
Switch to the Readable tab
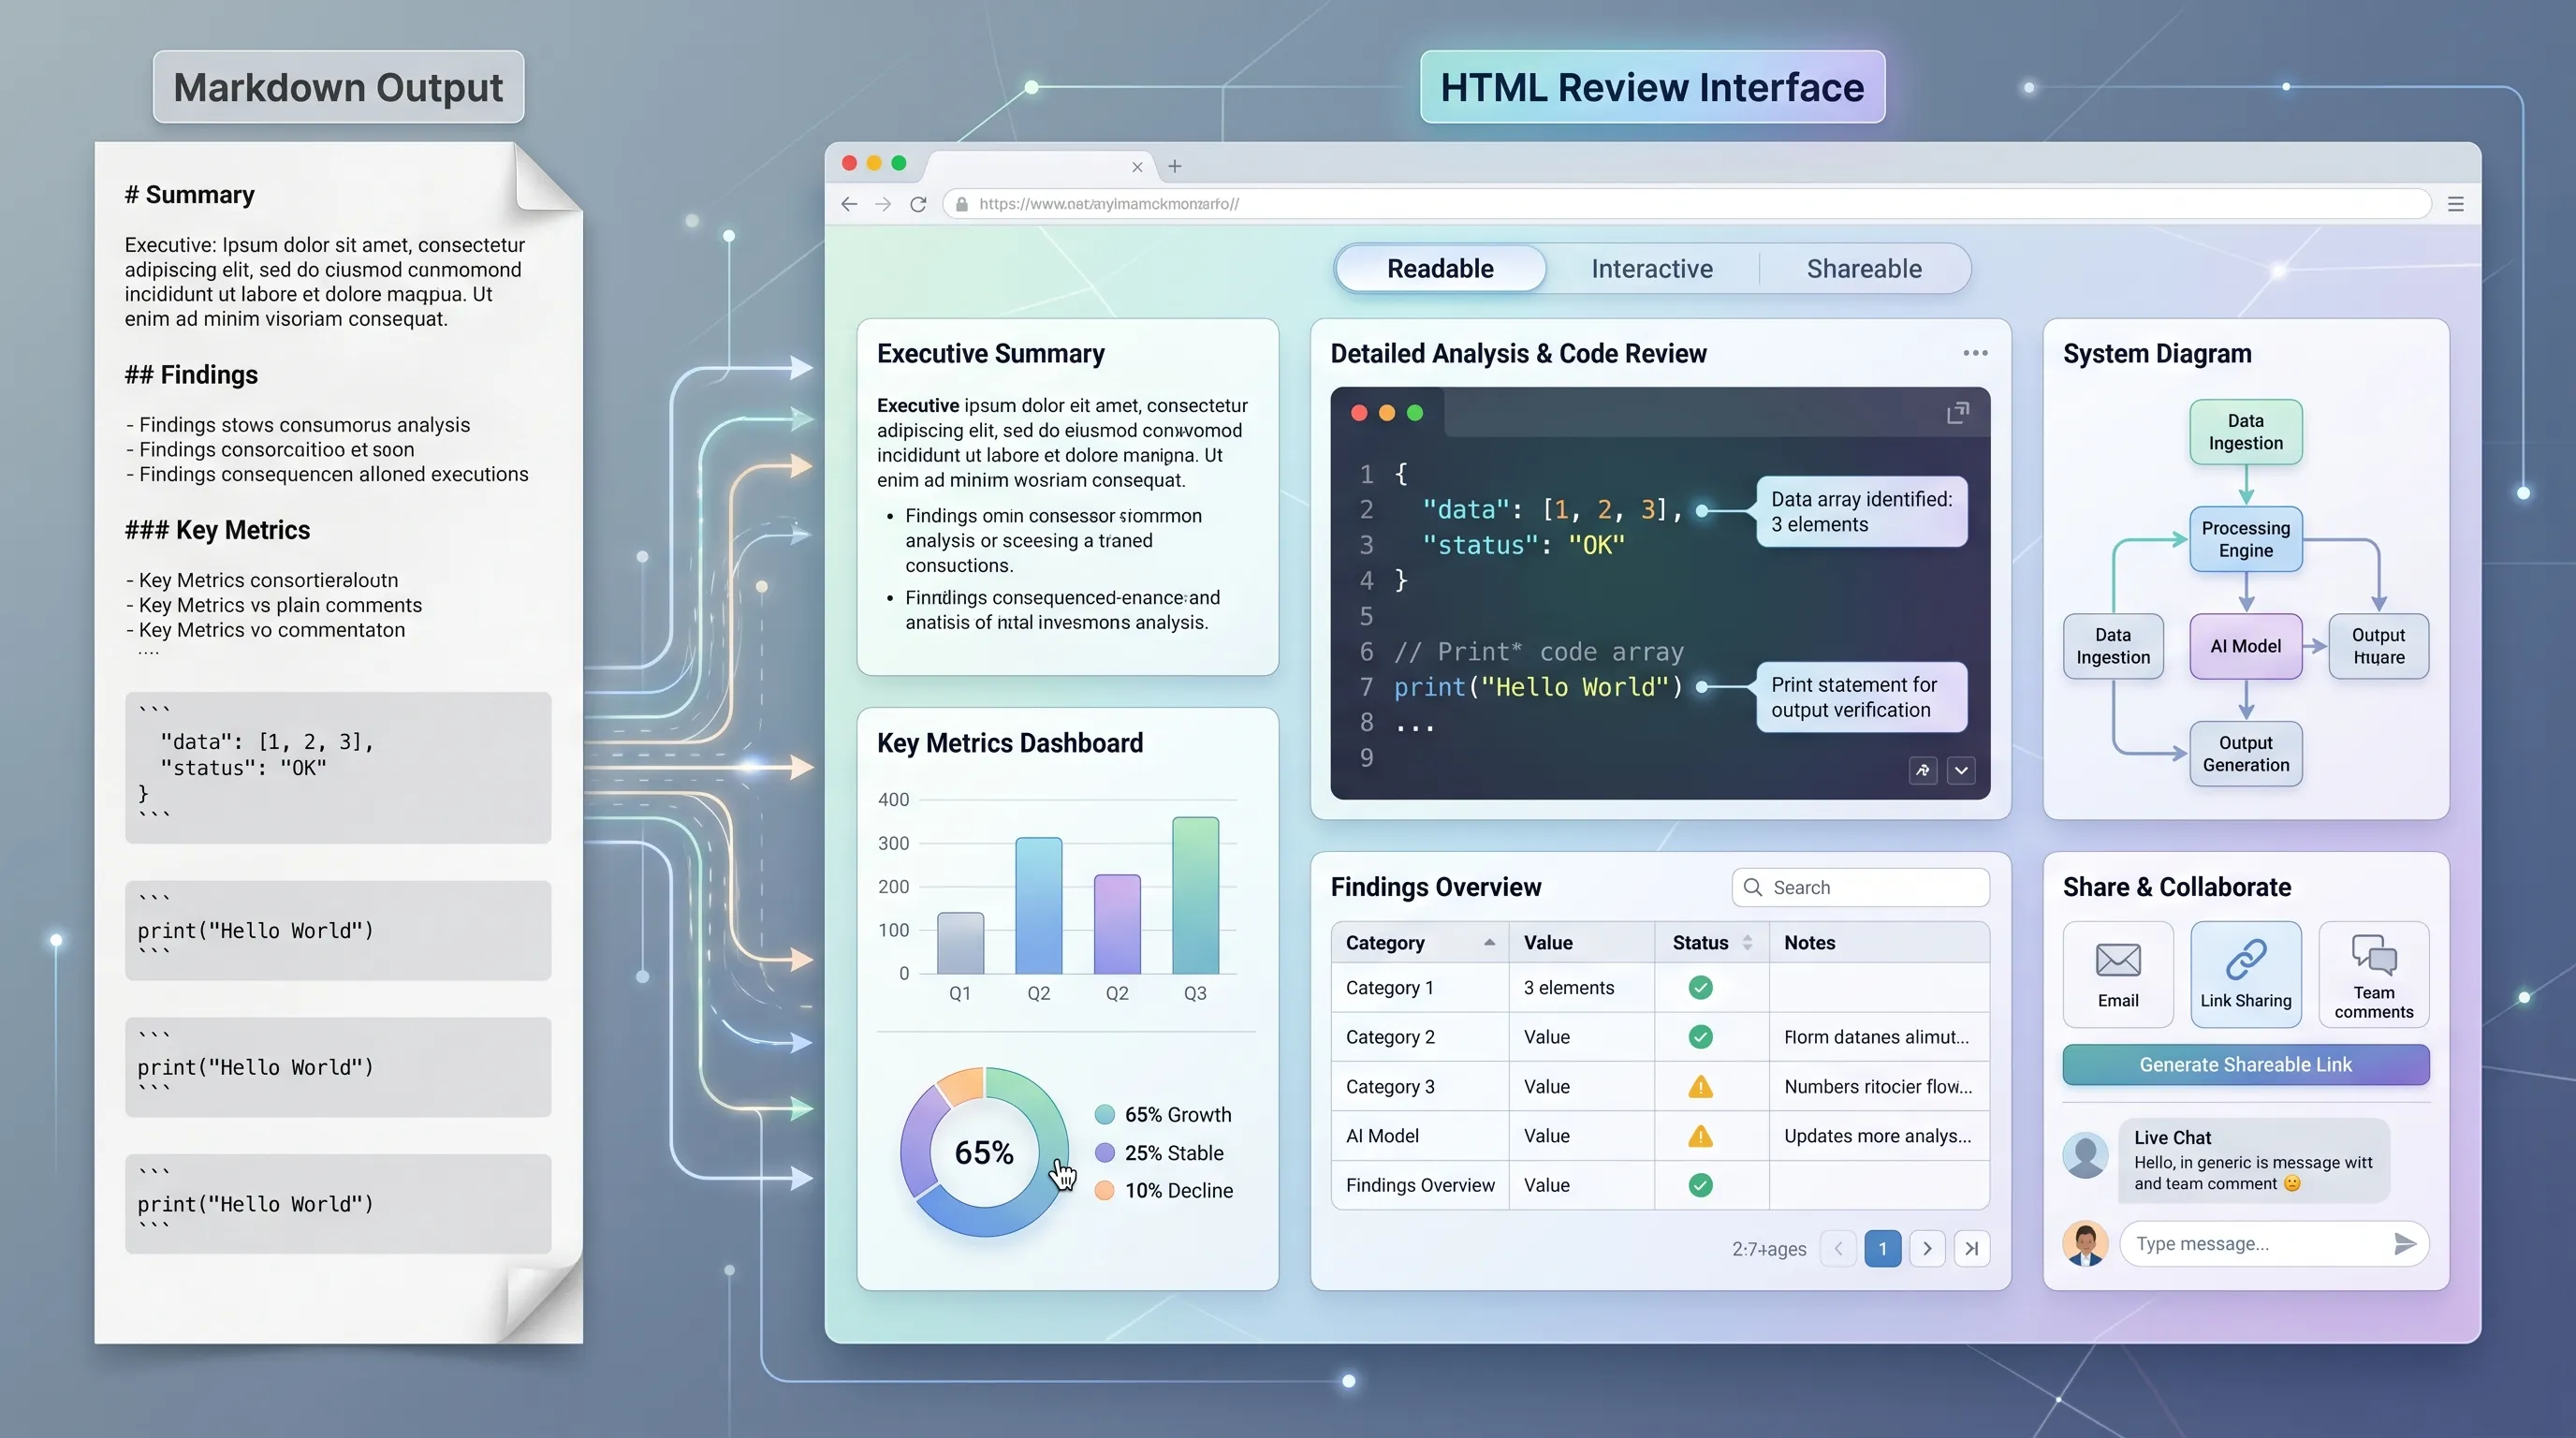pyautogui.click(x=1440, y=268)
